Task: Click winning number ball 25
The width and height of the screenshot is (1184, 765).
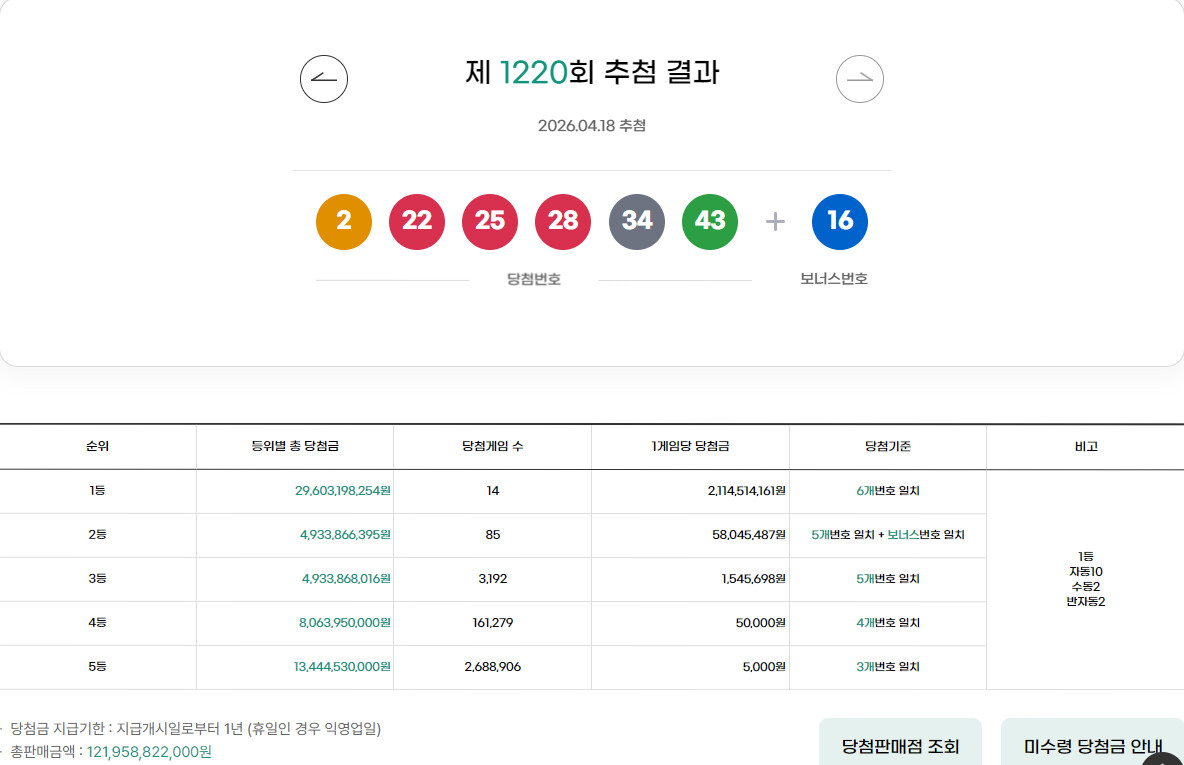Action: (x=490, y=221)
